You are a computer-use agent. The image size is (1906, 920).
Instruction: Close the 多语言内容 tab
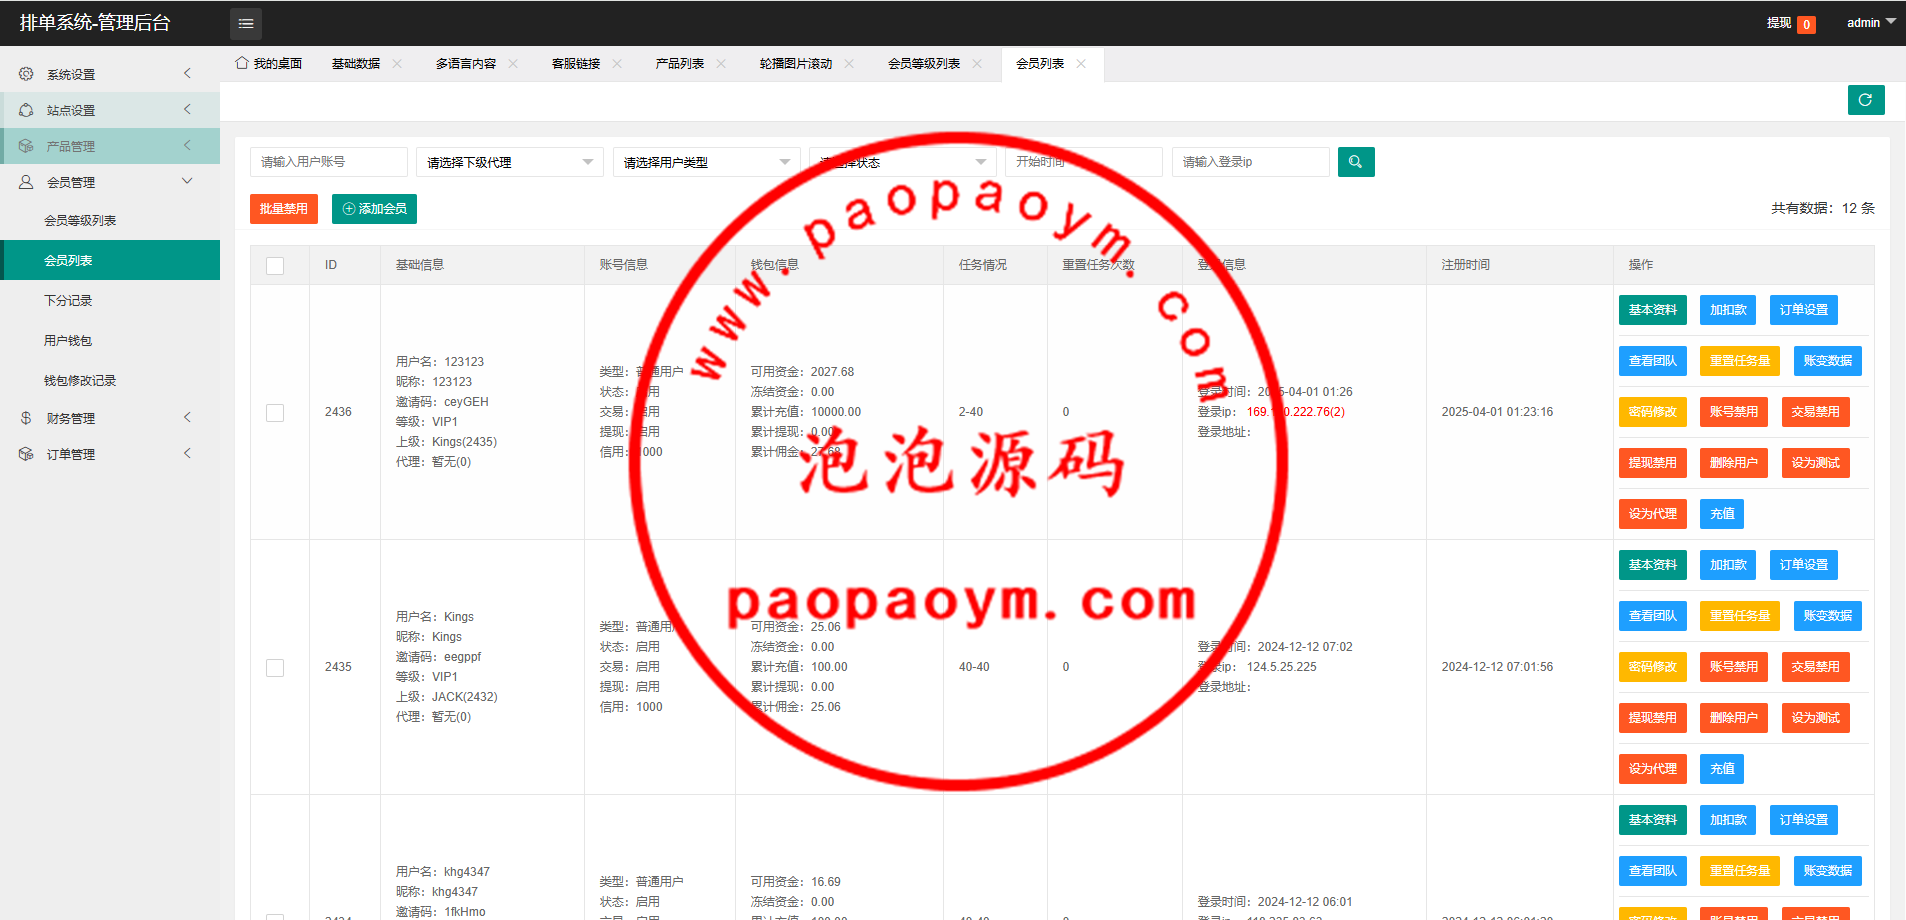(513, 63)
